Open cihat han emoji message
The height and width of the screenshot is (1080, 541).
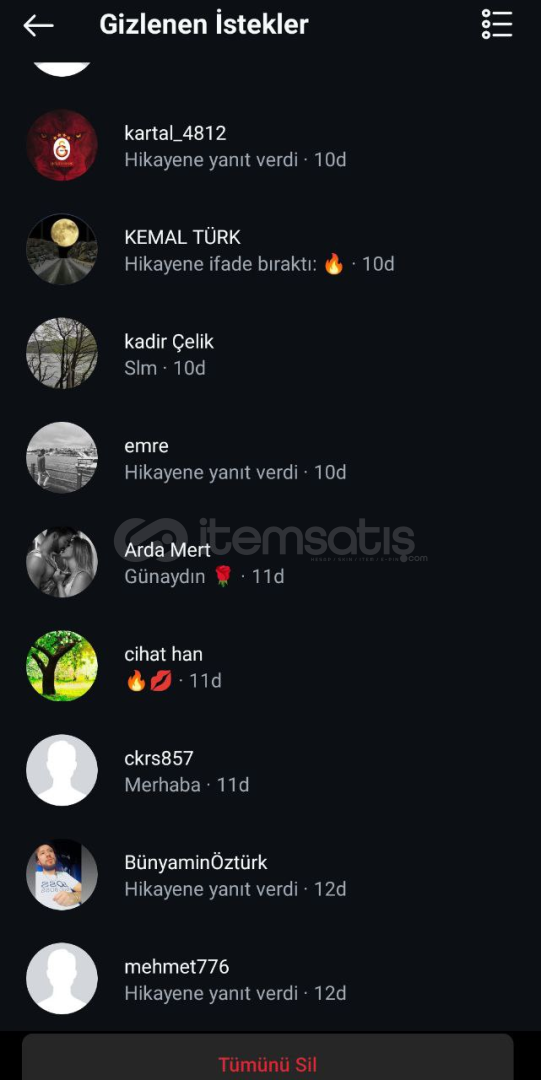pyautogui.click(x=270, y=666)
